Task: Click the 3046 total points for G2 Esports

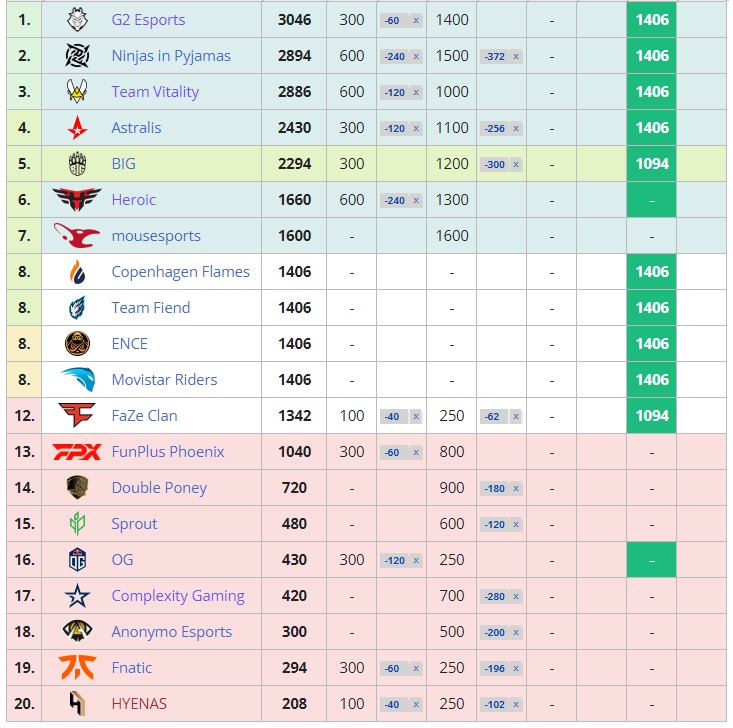Action: [294, 20]
